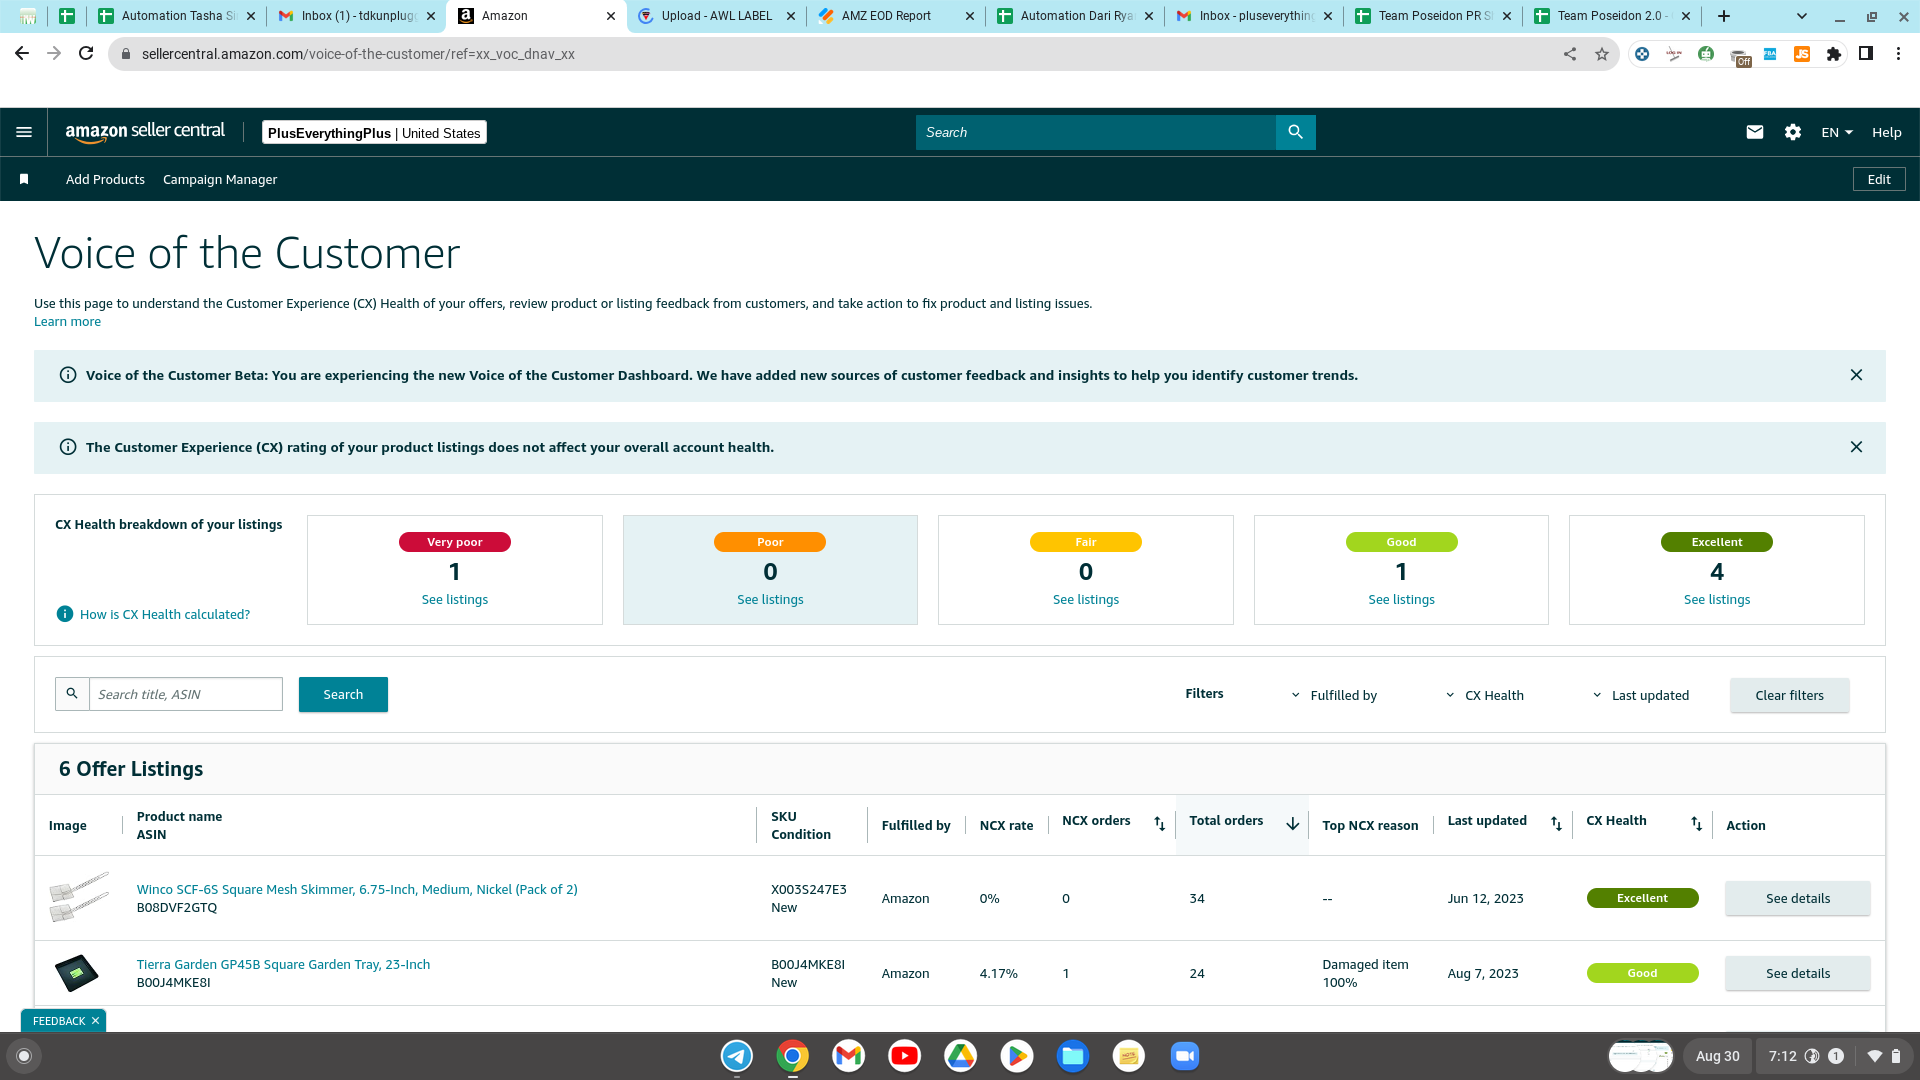Open the Chrome tab search dropdown
Viewport: 1920px width, 1080px height.
point(1802,16)
